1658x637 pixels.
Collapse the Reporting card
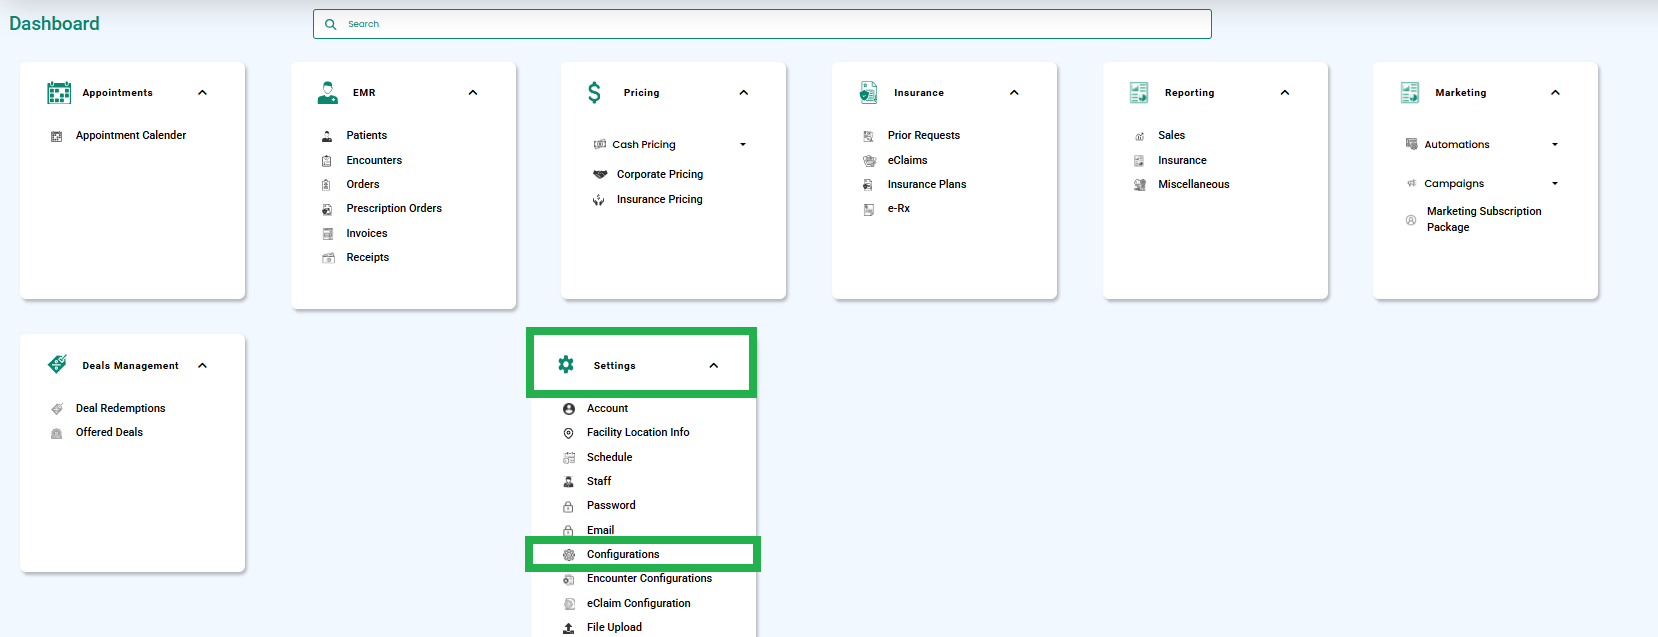pyautogui.click(x=1285, y=93)
